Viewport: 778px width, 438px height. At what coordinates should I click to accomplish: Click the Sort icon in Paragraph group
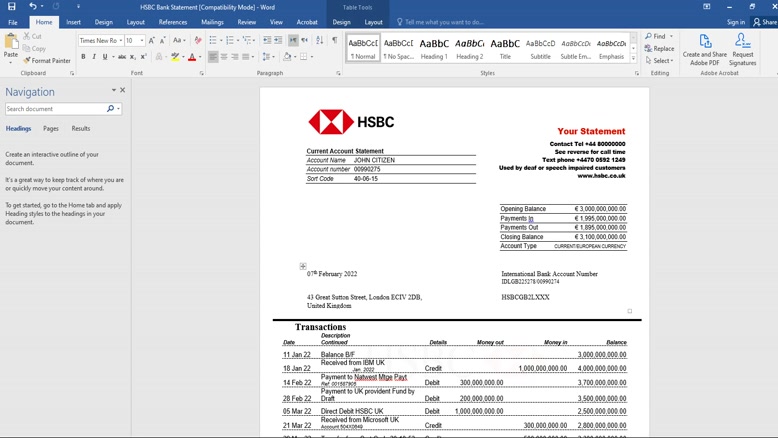tap(321, 41)
